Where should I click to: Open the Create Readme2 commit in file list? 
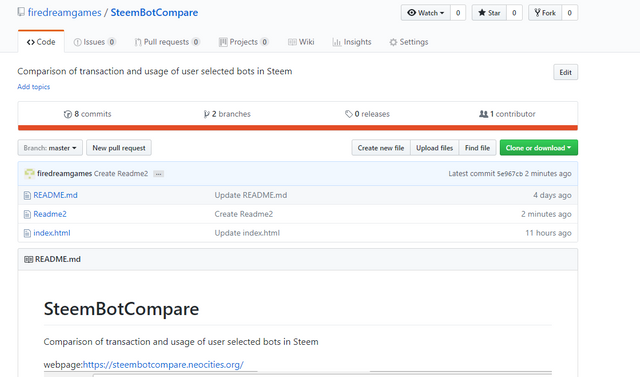pos(244,214)
